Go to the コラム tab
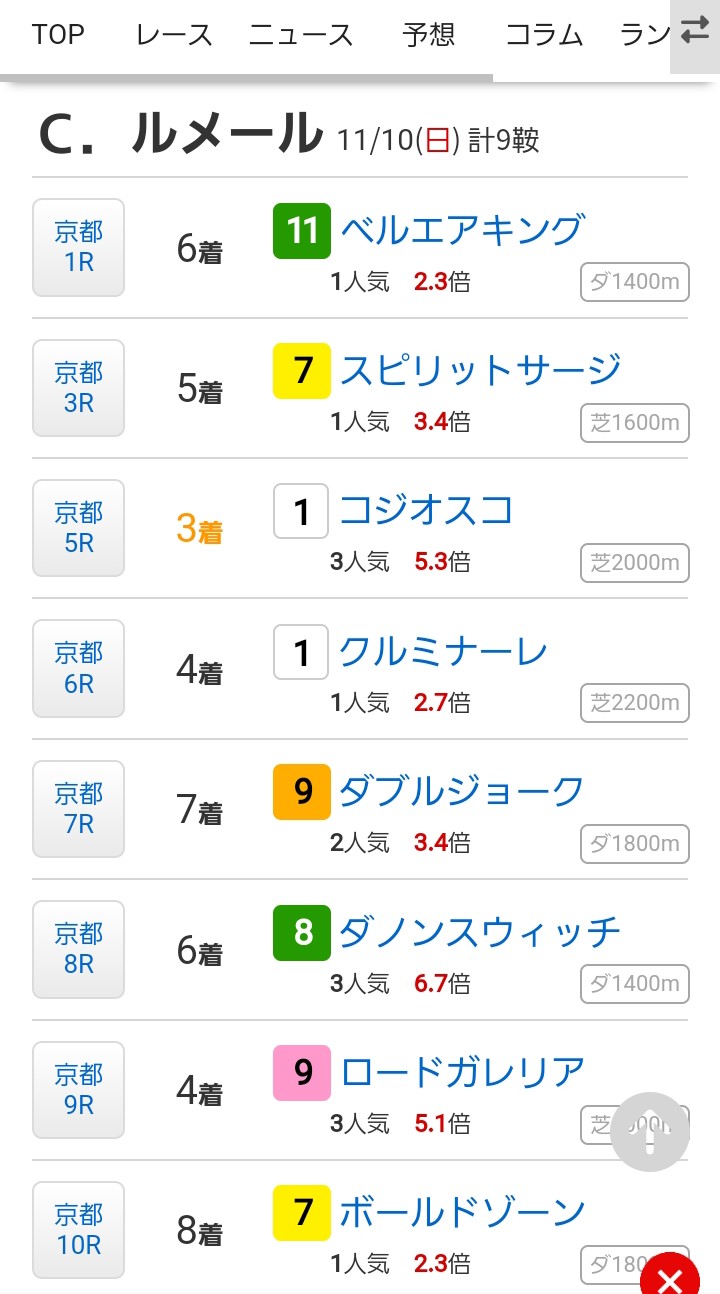The image size is (720, 1294). coord(544,35)
